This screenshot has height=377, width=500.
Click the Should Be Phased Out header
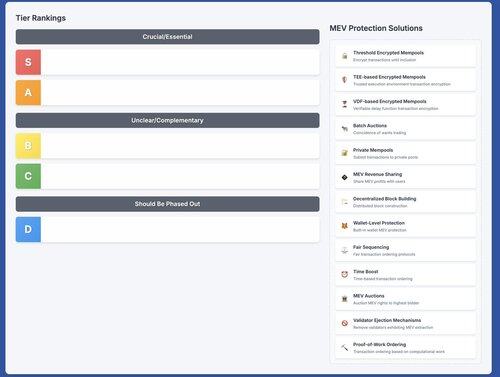167,204
